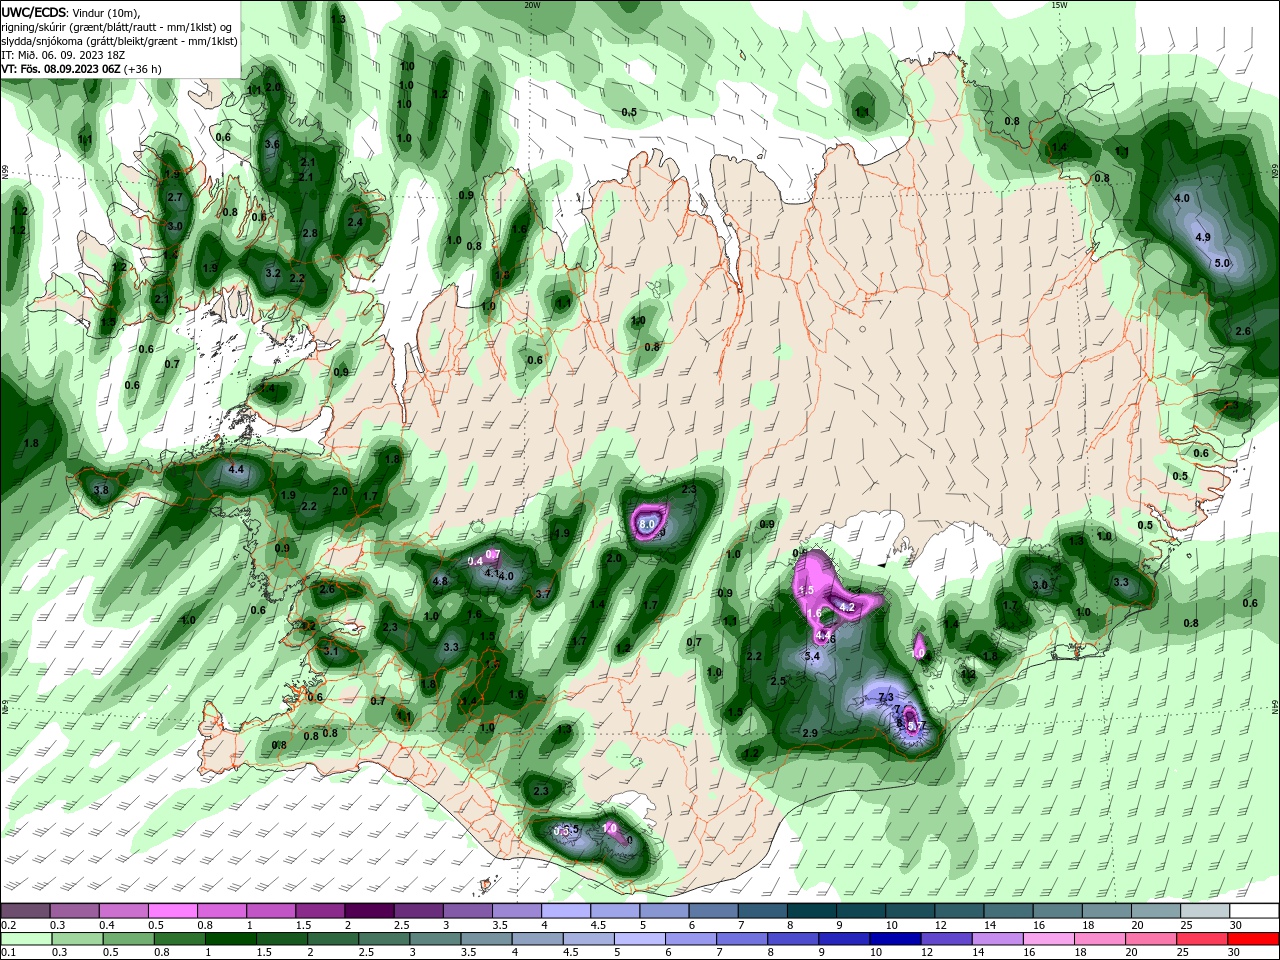This screenshot has width=1280, height=960.
Task: Select the darkest purple 2 swatch, upper legend row
Action: coord(368,910)
